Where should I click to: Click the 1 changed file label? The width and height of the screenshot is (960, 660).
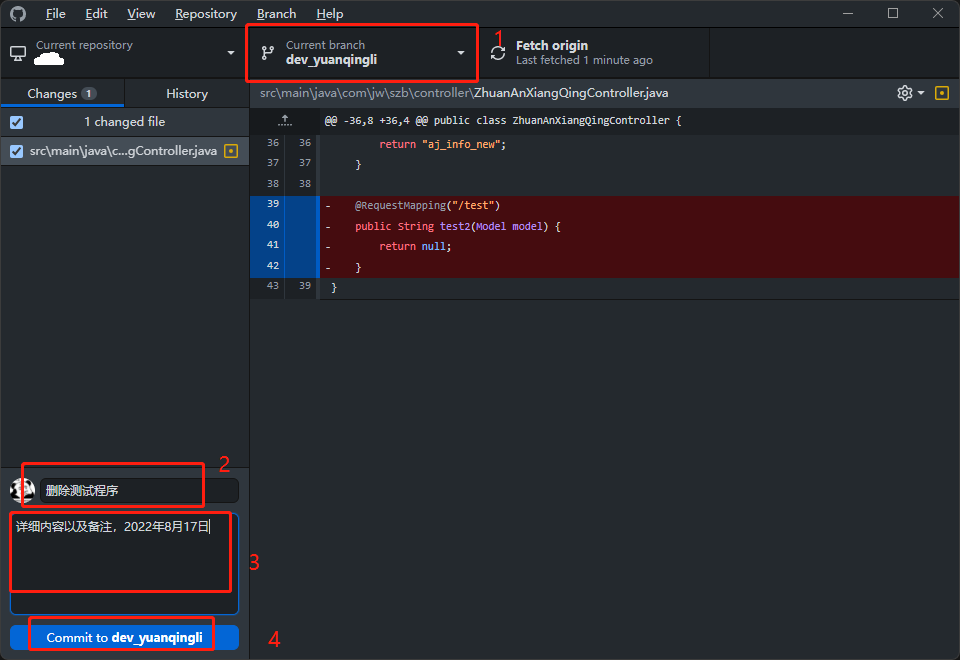(x=125, y=122)
